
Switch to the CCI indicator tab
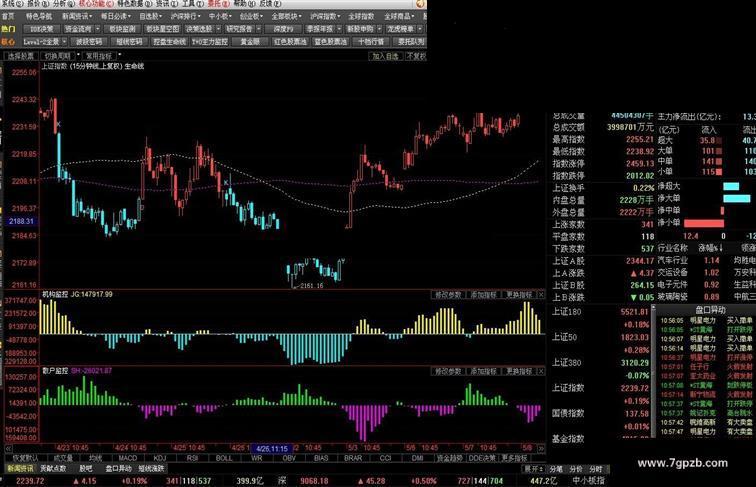pyautogui.click(x=385, y=458)
